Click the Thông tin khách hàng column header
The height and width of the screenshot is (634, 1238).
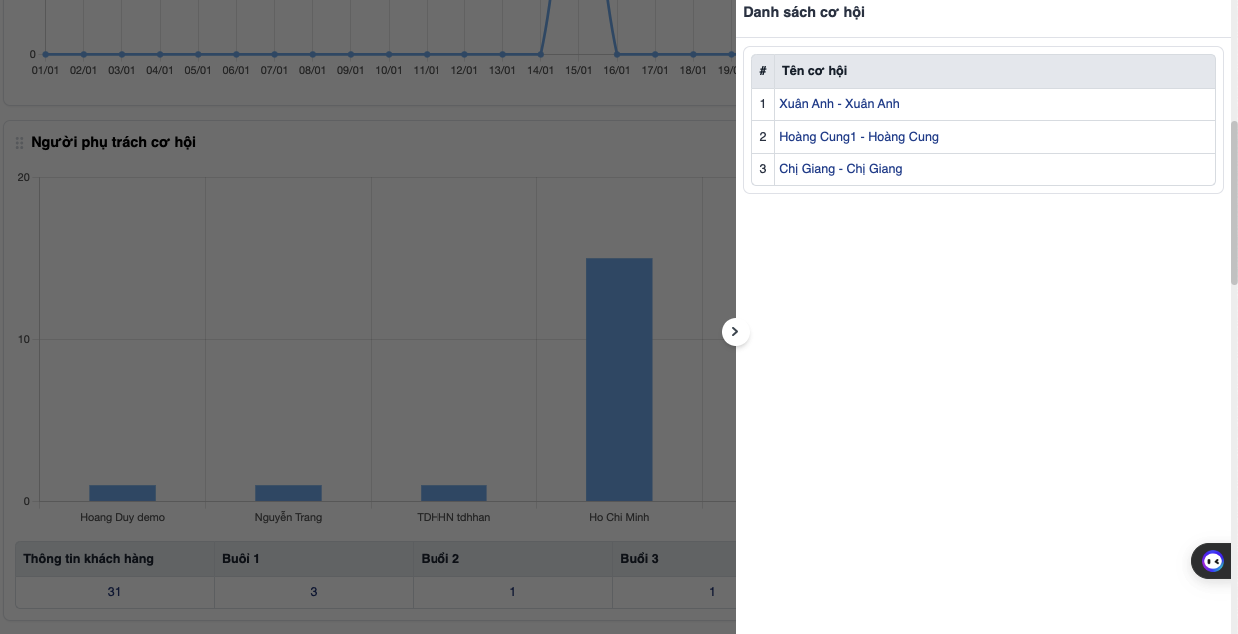pos(89,558)
